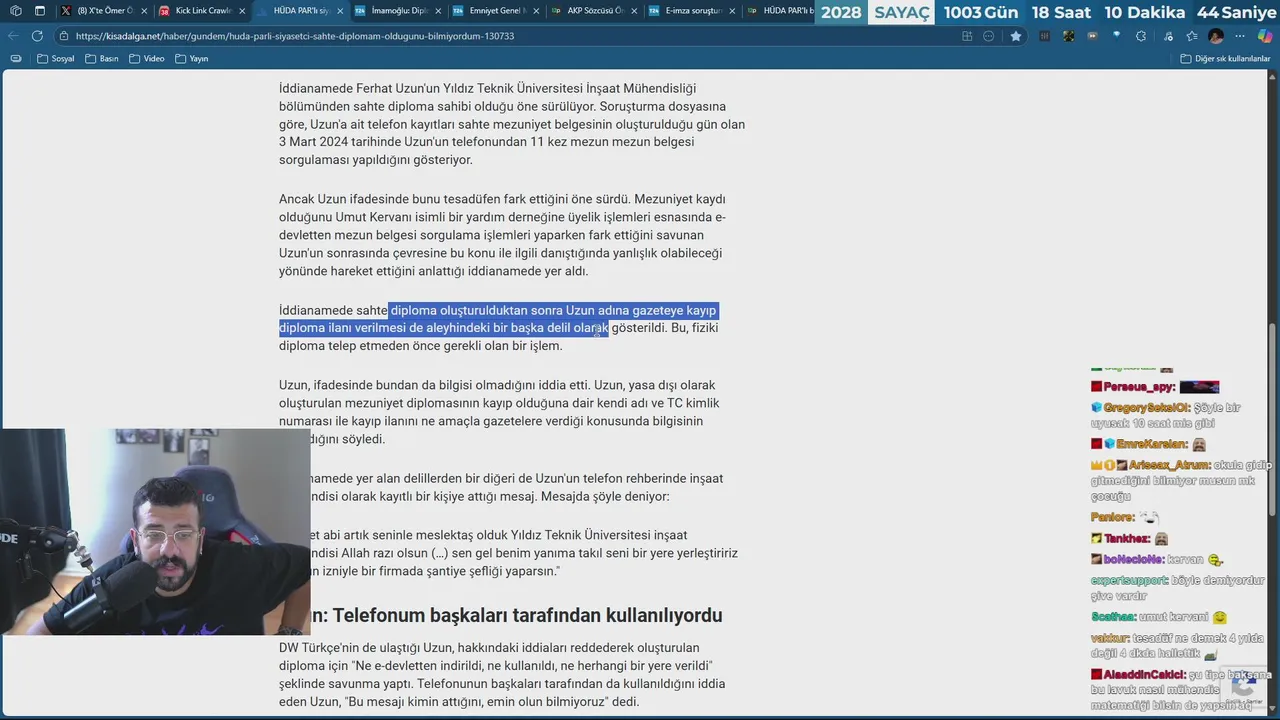Open the media control music-note icon
This screenshot has width=1280, height=720.
point(1166,36)
